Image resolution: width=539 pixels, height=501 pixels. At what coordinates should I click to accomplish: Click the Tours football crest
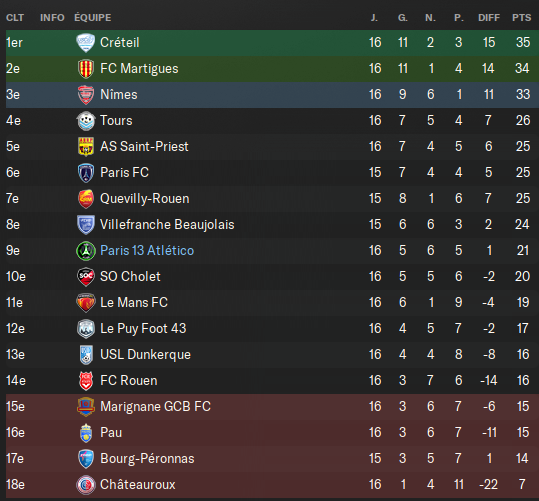86,121
